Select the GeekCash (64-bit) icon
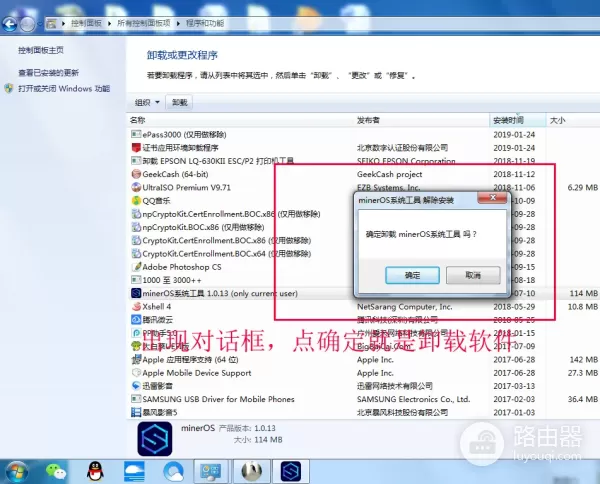 (136, 174)
